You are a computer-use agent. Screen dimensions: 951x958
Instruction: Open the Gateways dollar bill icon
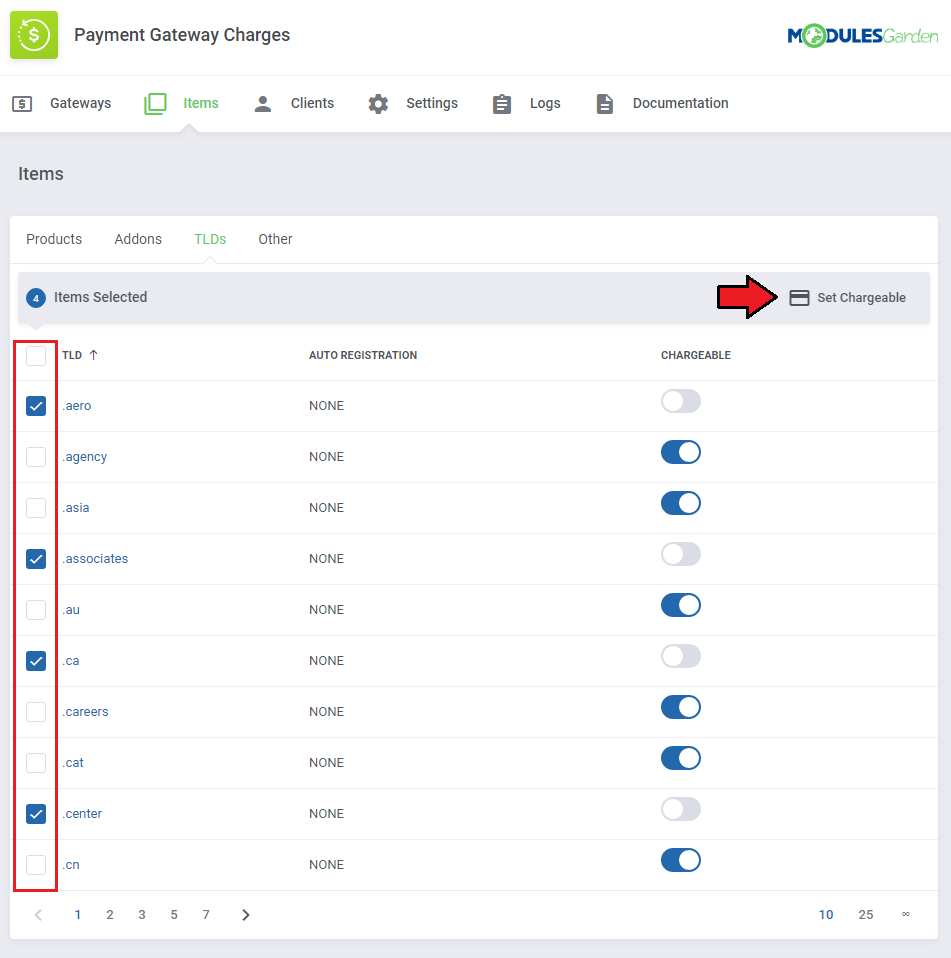coord(22,104)
